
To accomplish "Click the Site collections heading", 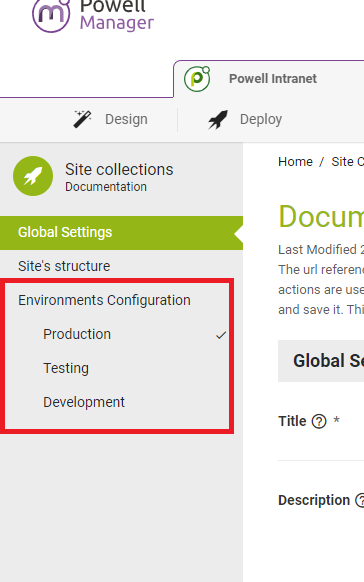I will tap(119, 170).
